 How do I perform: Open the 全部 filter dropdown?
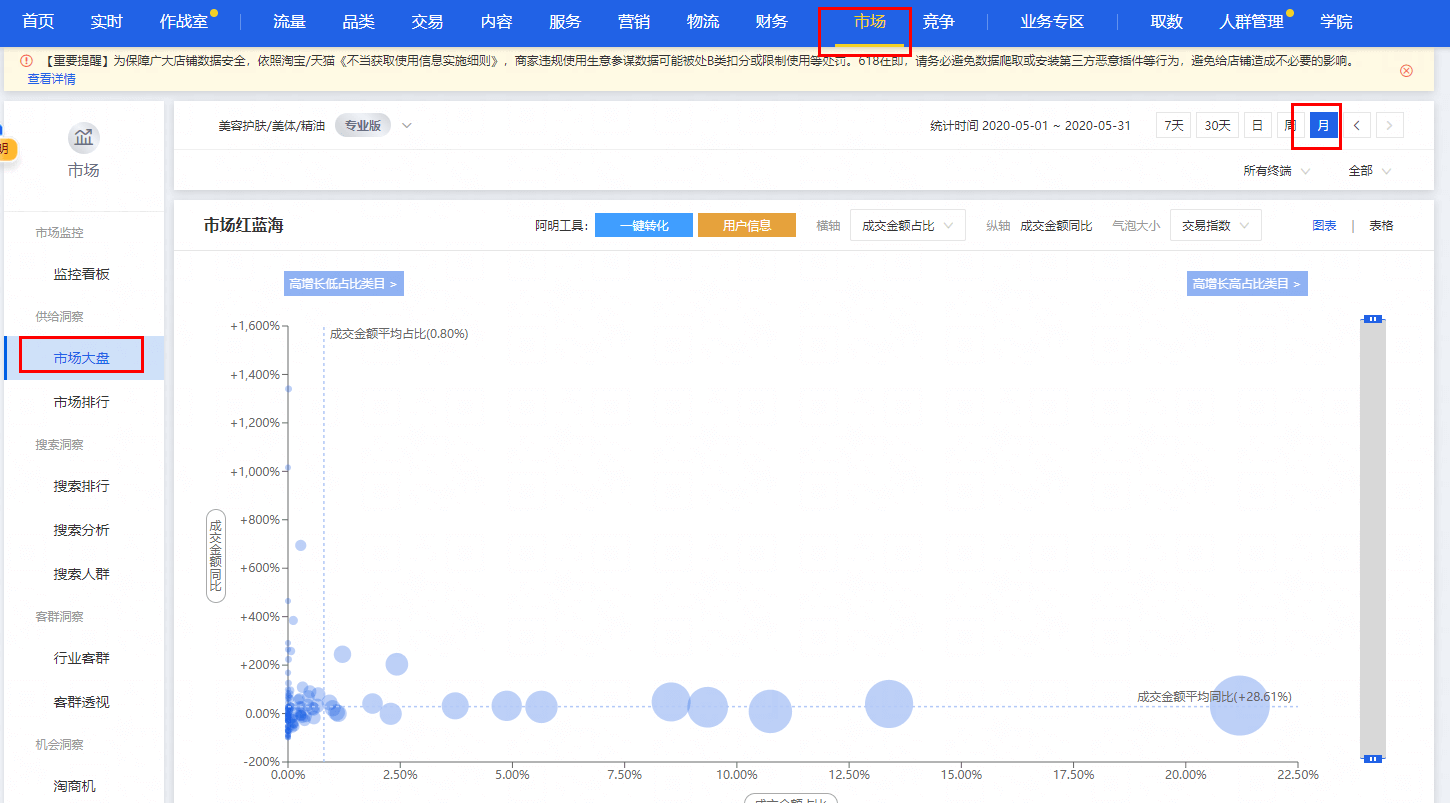tap(1369, 171)
